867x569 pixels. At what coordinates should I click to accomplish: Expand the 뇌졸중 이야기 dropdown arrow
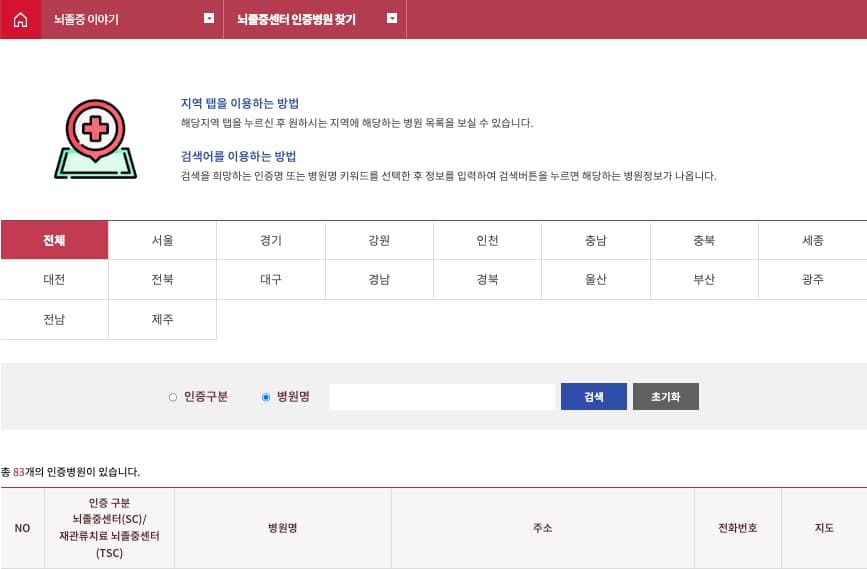[x=209, y=19]
